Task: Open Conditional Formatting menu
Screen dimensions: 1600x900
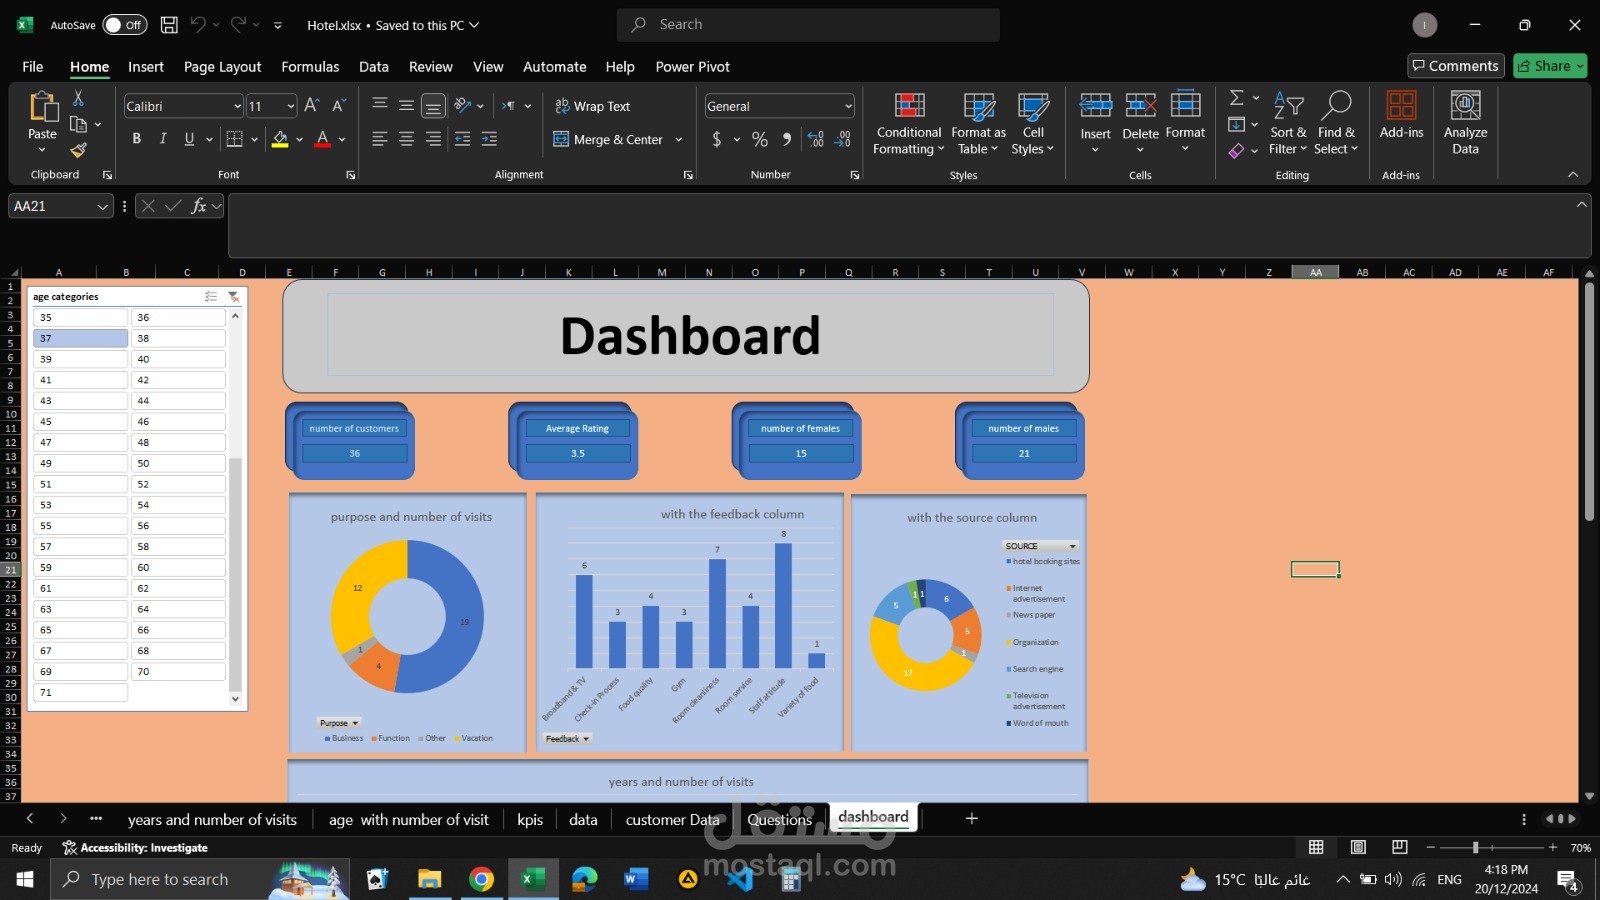Action: pos(908,123)
